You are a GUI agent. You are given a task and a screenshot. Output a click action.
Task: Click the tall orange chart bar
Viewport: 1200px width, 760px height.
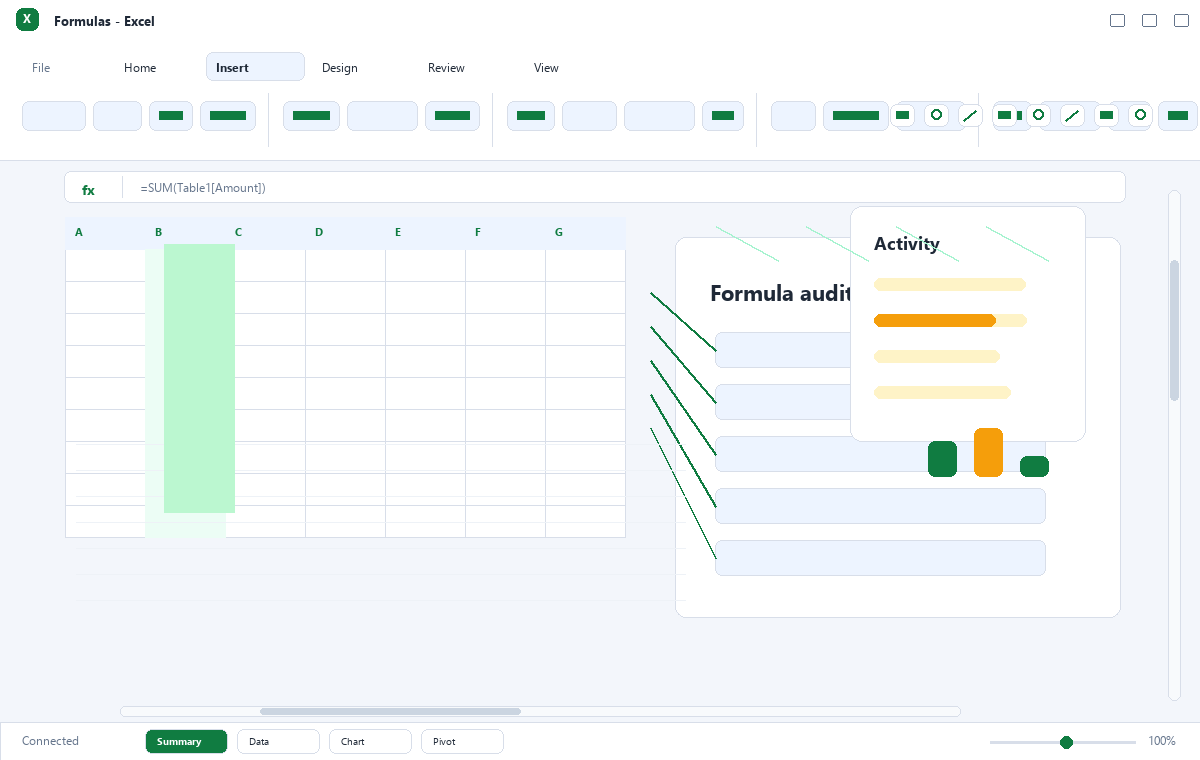click(x=988, y=452)
